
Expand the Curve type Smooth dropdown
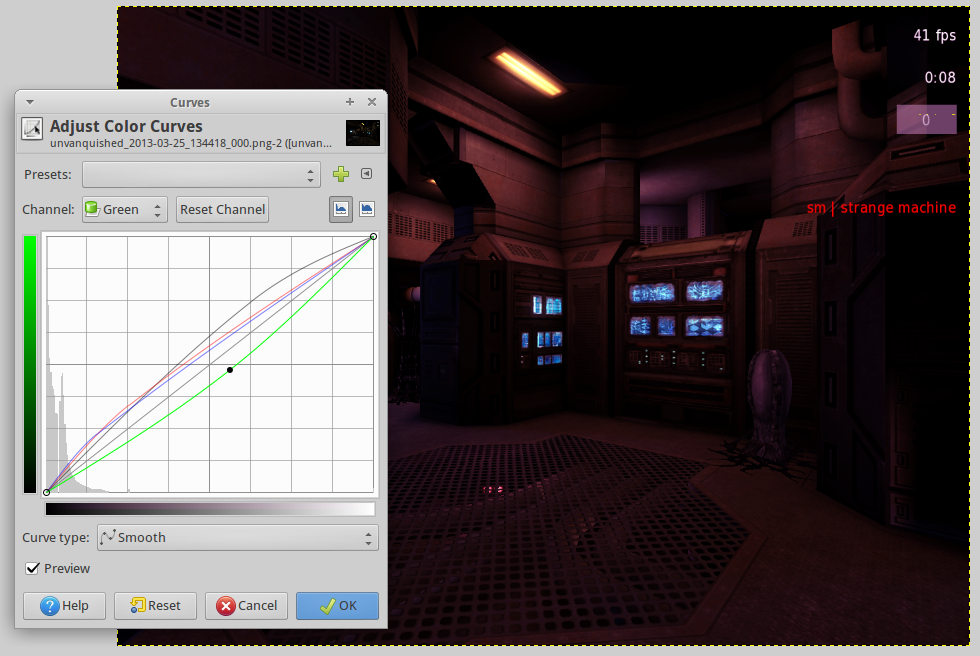click(x=238, y=537)
